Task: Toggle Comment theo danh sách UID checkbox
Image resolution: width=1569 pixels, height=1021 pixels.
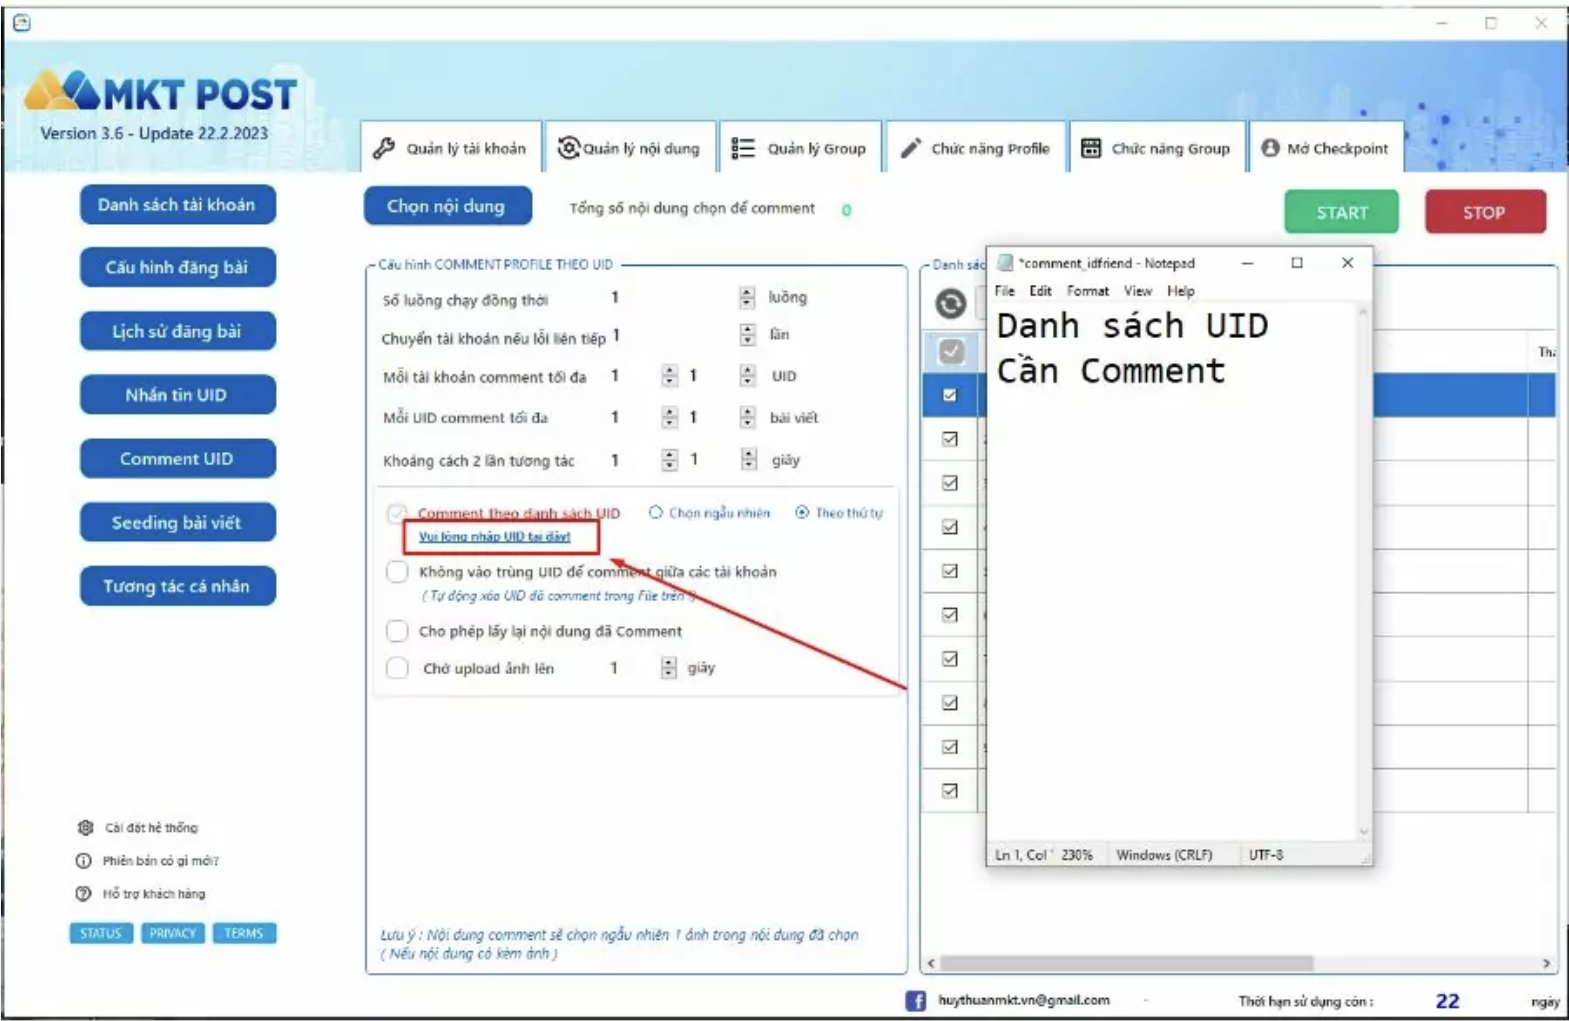Action: point(397,513)
